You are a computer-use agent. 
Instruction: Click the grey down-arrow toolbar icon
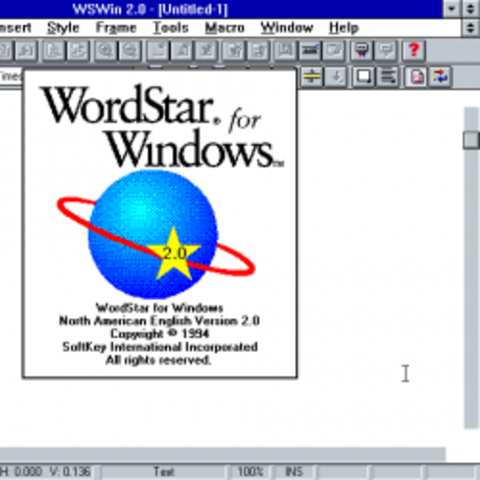tap(337, 77)
